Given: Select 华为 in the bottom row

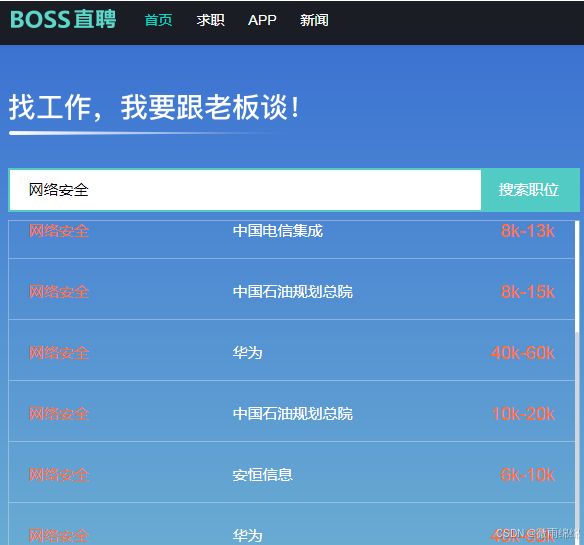Looking at the screenshot, I should (248, 536).
